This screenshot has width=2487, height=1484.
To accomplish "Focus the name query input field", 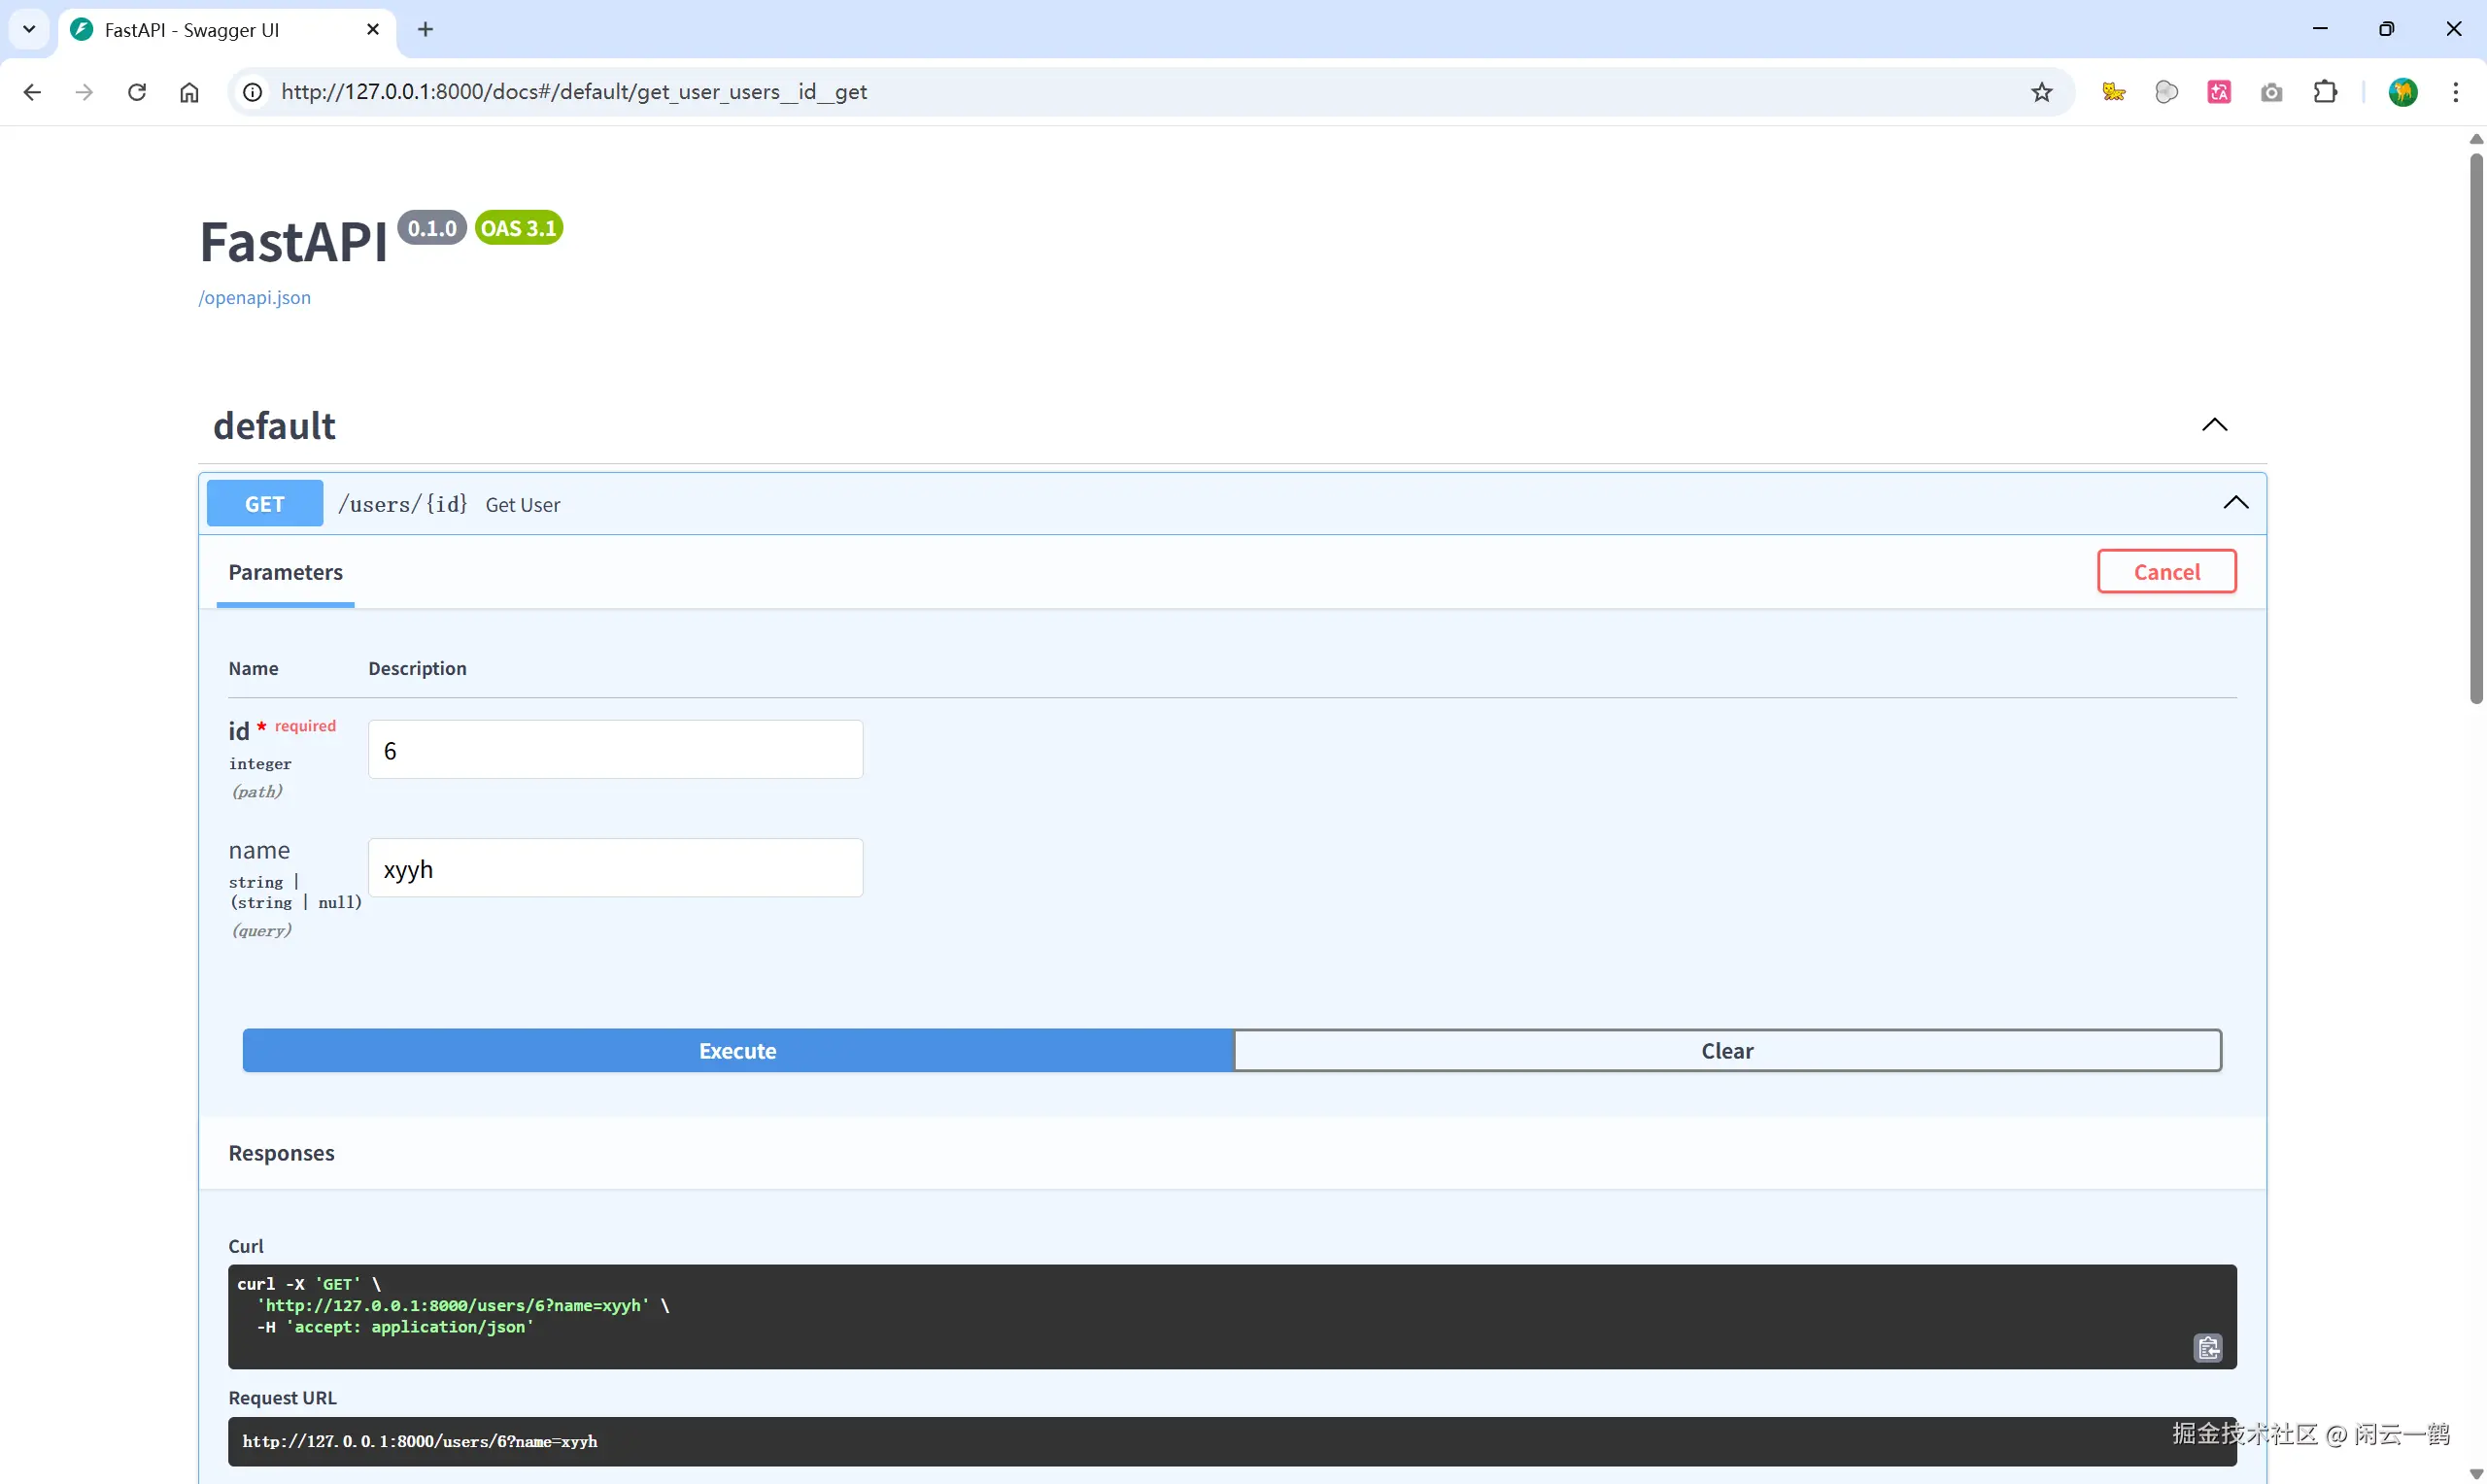I will coord(615,868).
